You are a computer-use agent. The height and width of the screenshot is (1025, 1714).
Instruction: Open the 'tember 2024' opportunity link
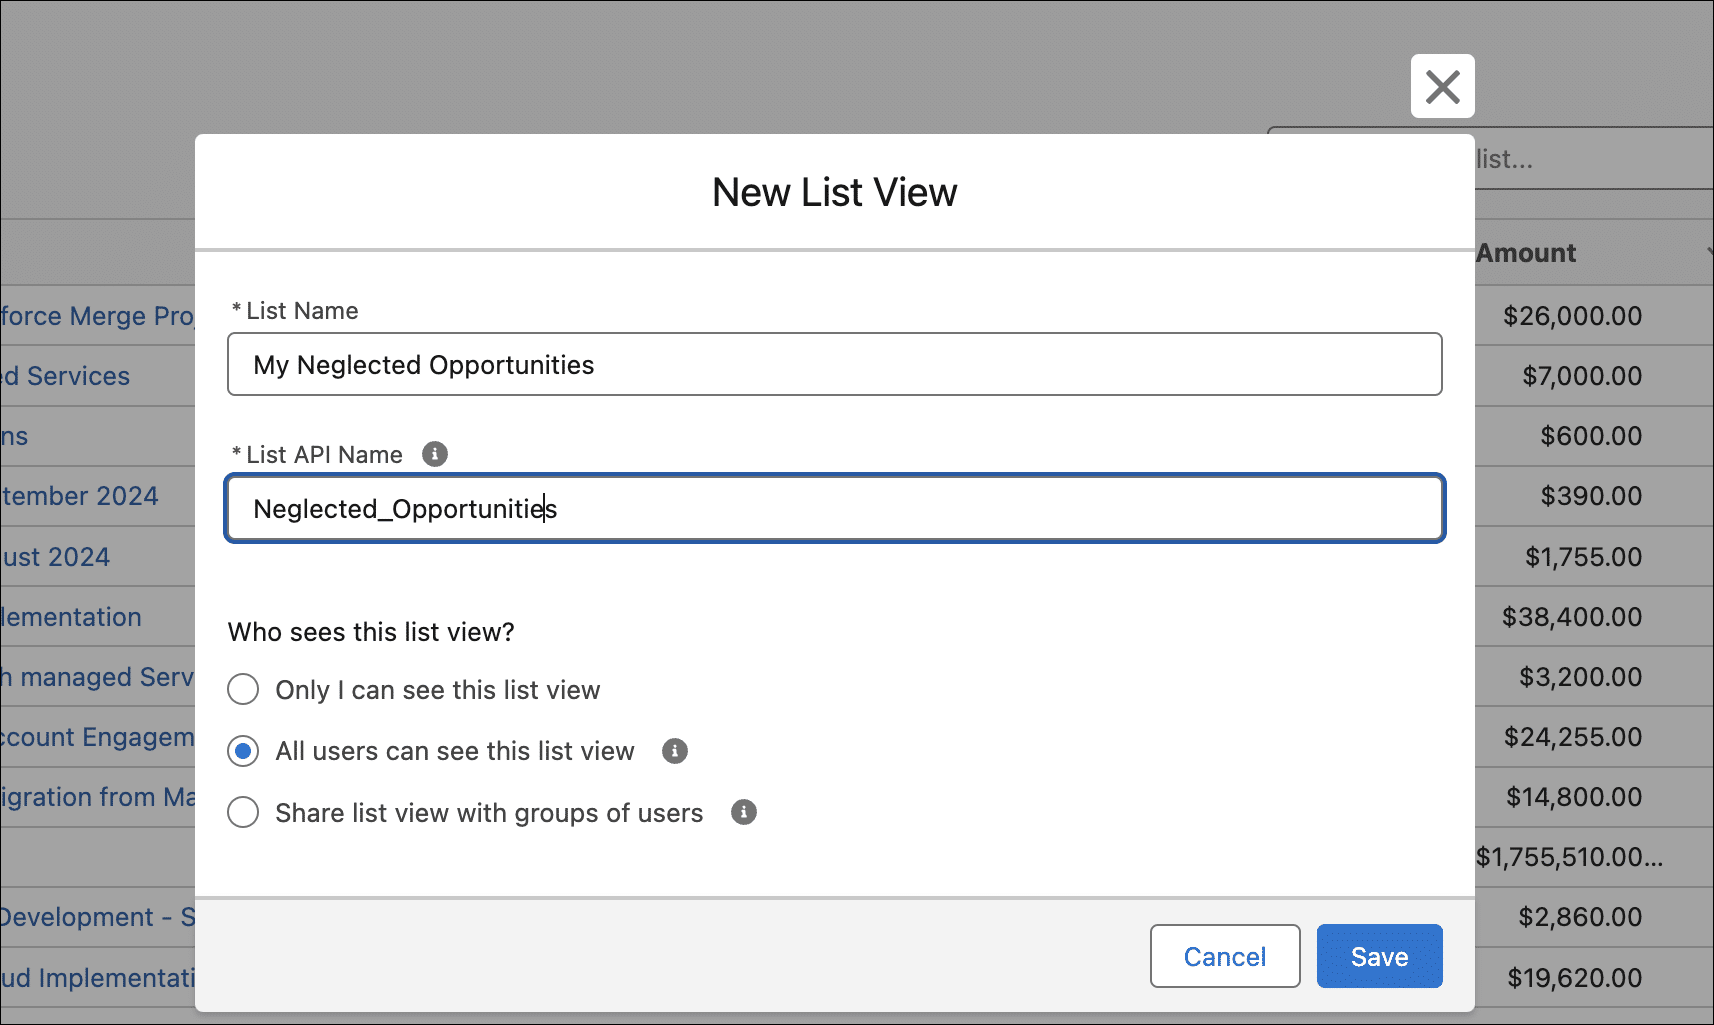[80, 496]
